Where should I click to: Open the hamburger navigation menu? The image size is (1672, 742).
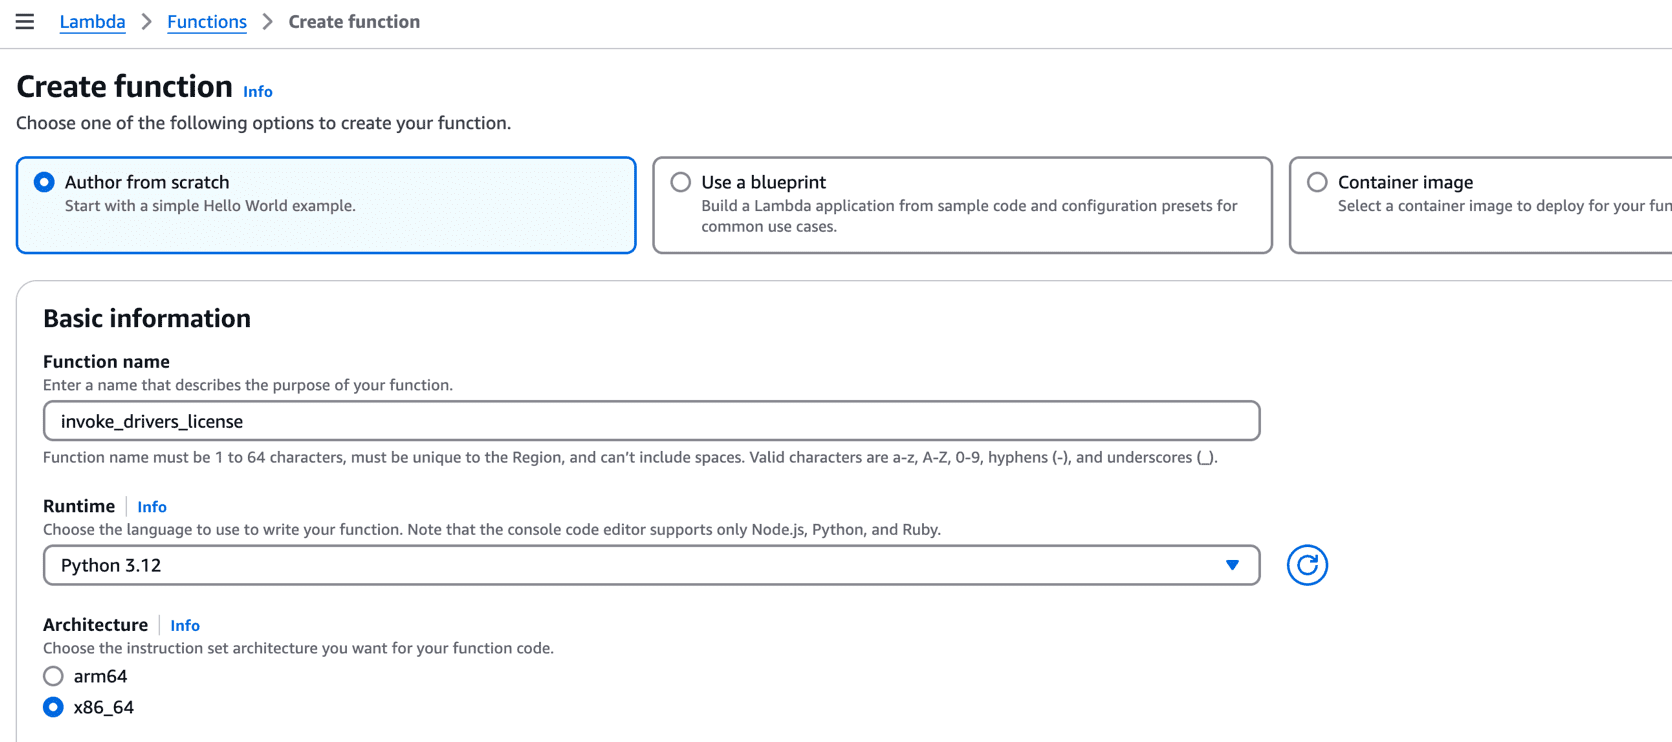click(x=25, y=22)
